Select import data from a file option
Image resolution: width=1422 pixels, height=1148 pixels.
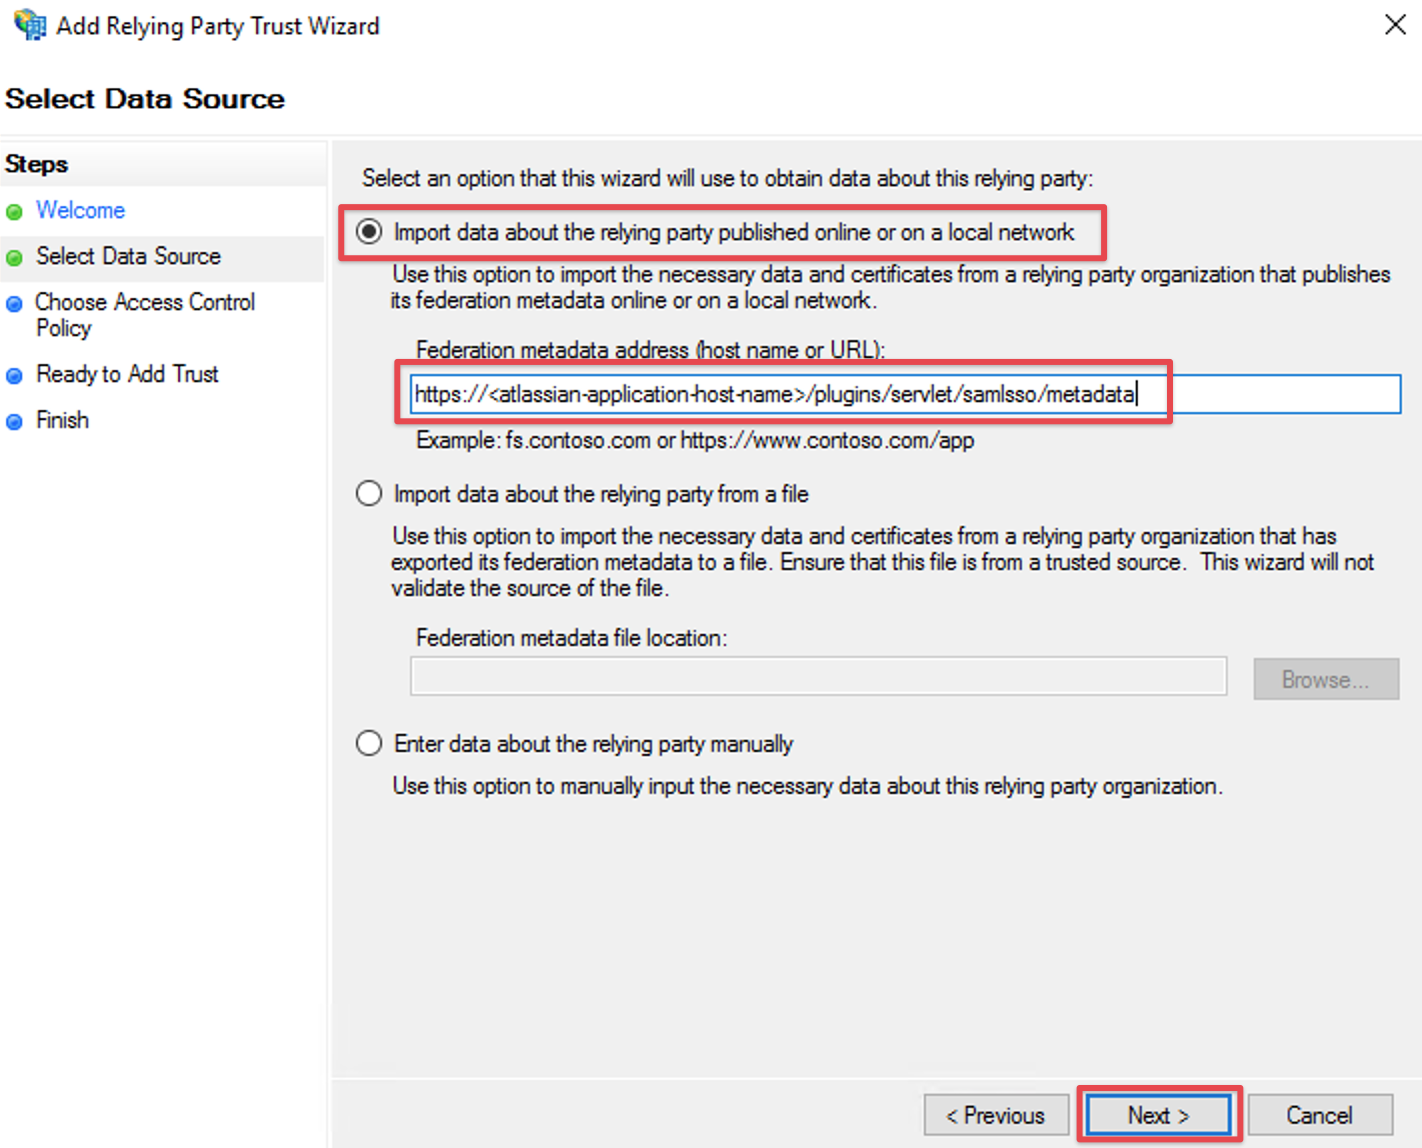tap(369, 494)
